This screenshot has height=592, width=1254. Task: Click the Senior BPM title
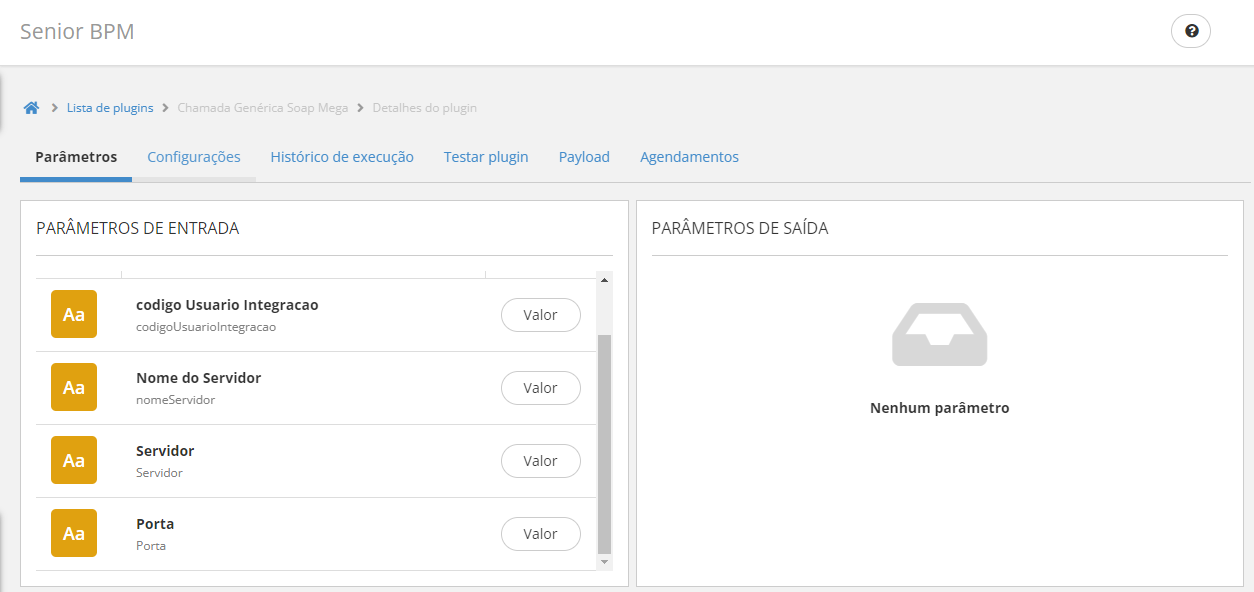[x=77, y=31]
